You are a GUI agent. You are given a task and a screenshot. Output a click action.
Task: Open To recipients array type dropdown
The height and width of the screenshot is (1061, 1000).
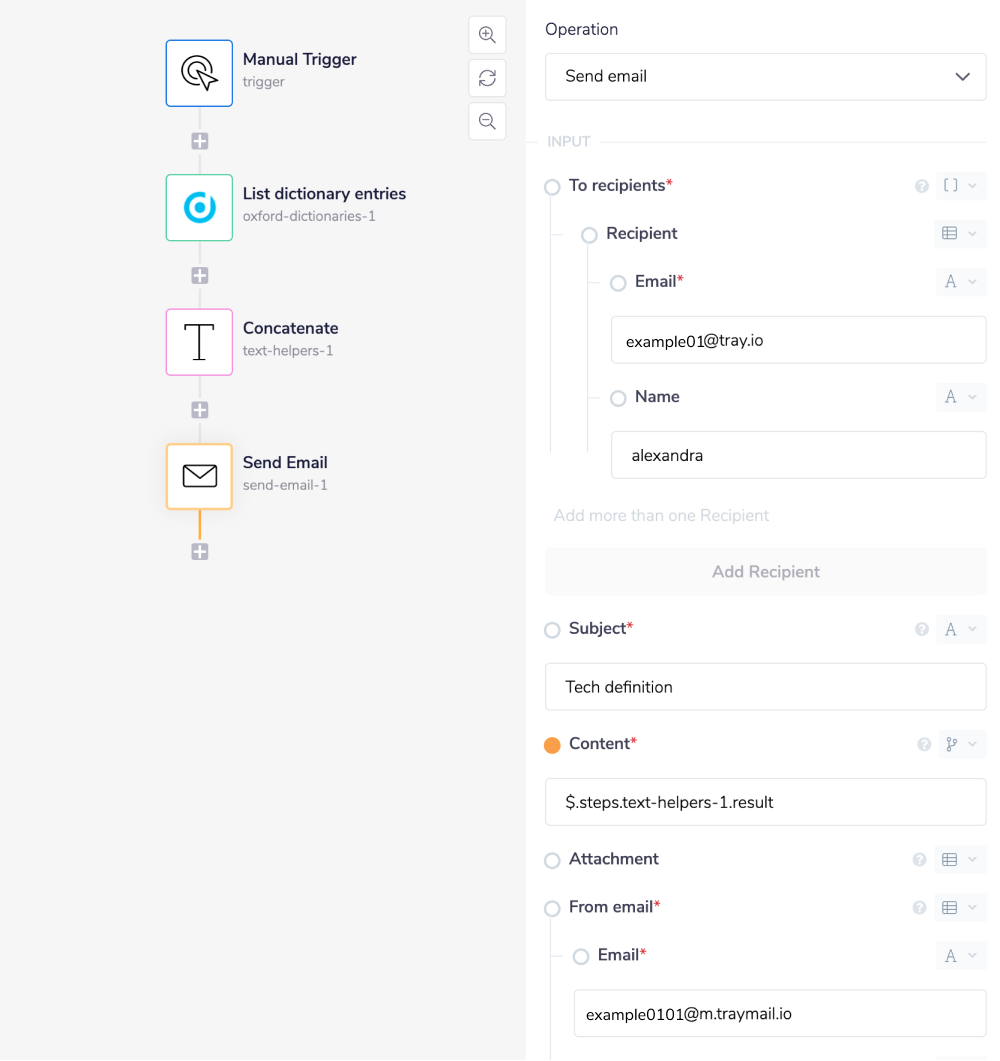pos(959,186)
